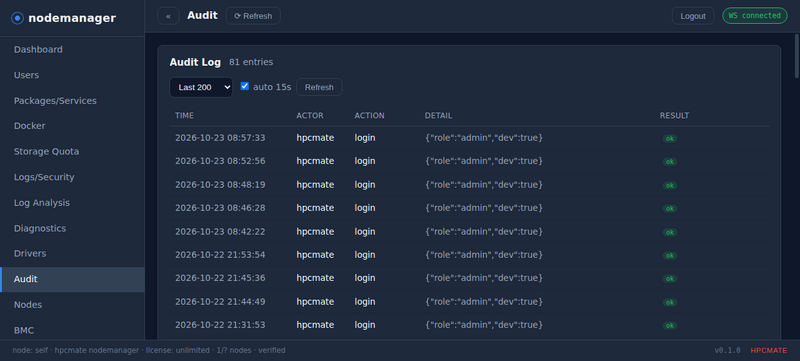
Task: Click ok badge in the 21:45:36 row
Action: click(x=670, y=279)
